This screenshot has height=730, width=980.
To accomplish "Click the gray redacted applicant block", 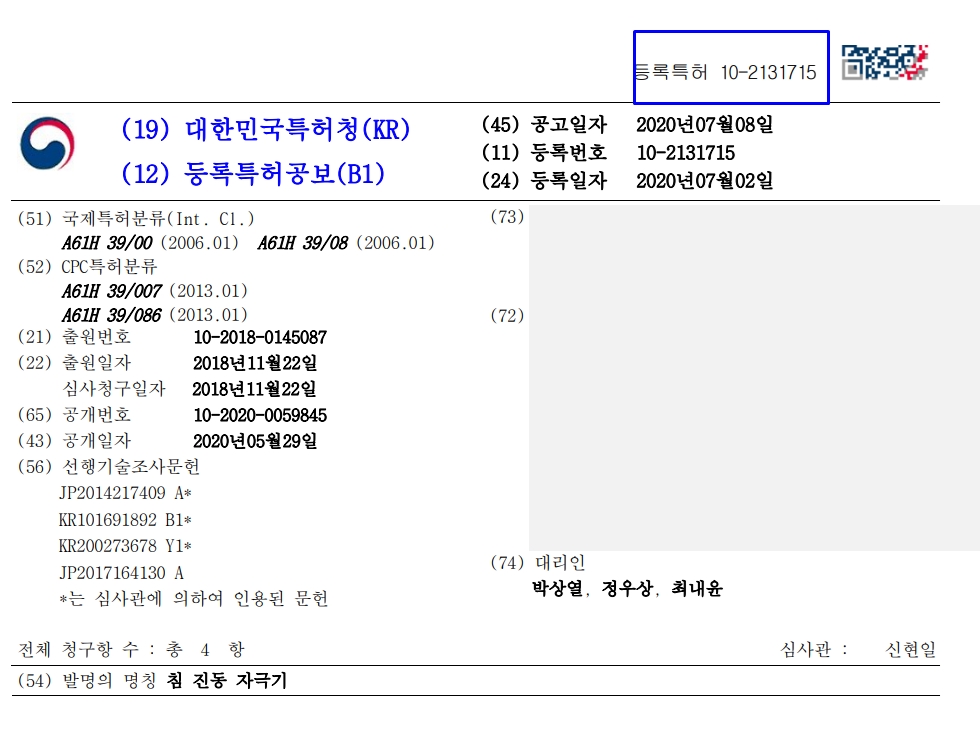I will pyautogui.click(x=754, y=378).
